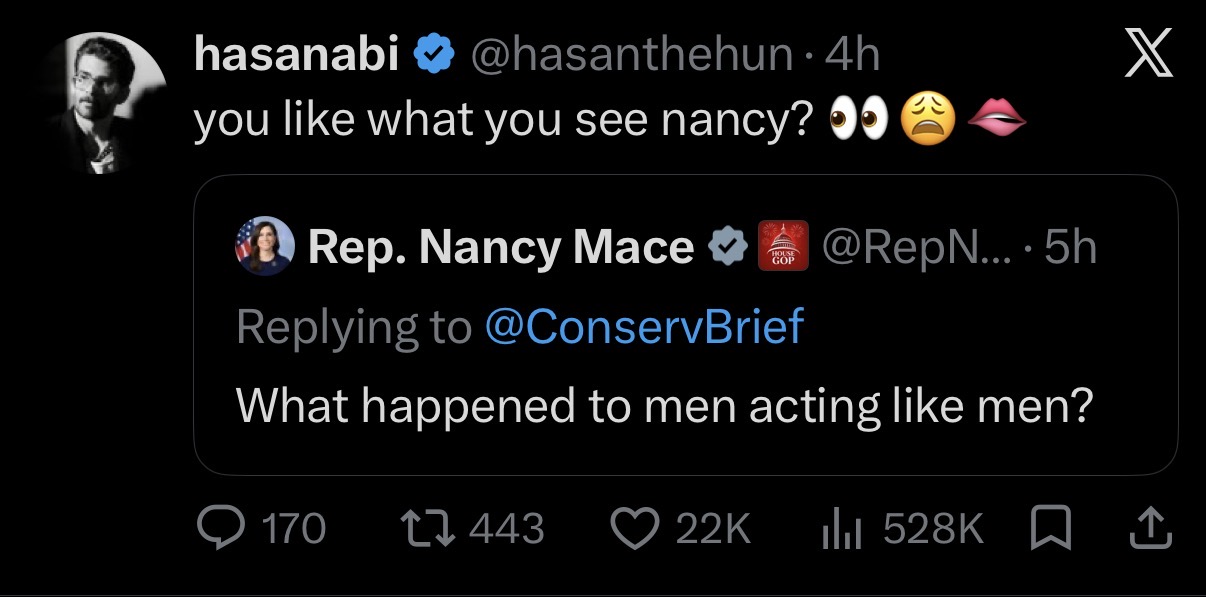Screen dimensions: 1206x597
Task: Share the tweet via the upload arrow icon
Action: tap(1150, 527)
